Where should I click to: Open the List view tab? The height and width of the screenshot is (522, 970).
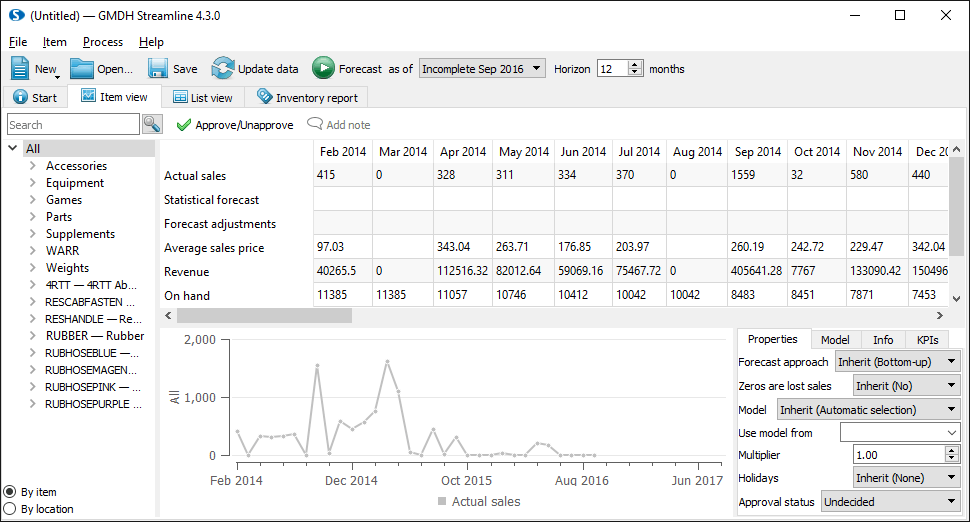coord(202,98)
